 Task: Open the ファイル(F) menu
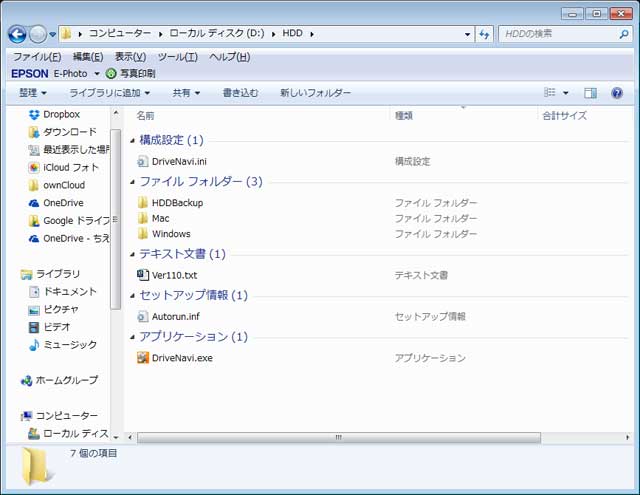tap(36, 57)
